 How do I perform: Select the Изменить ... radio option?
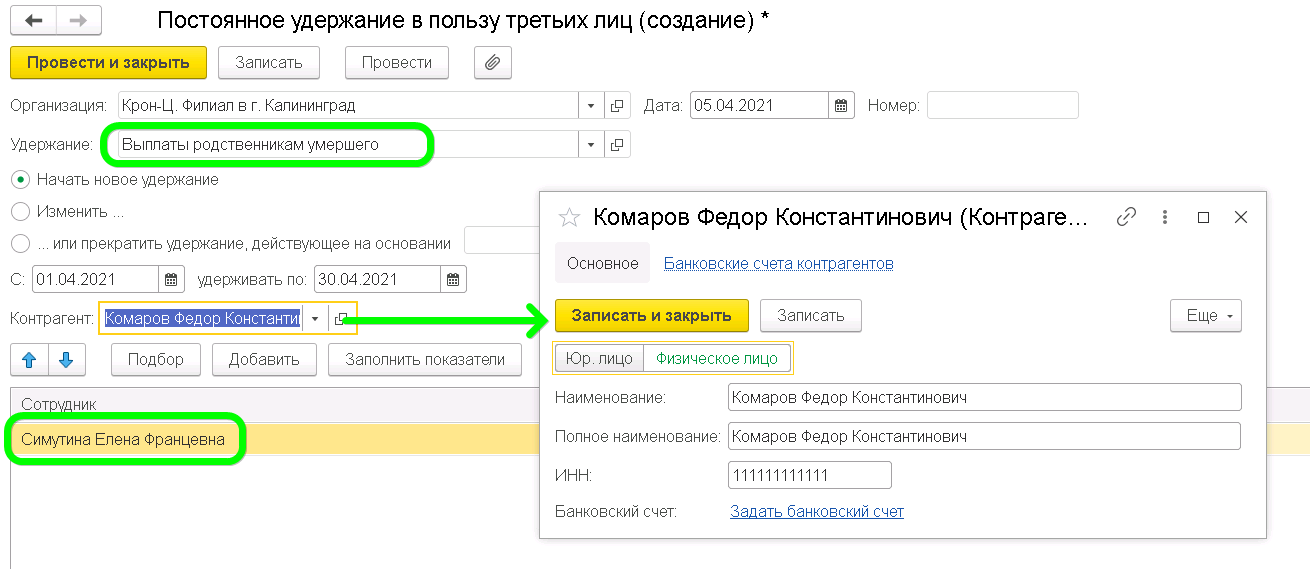click(20, 212)
